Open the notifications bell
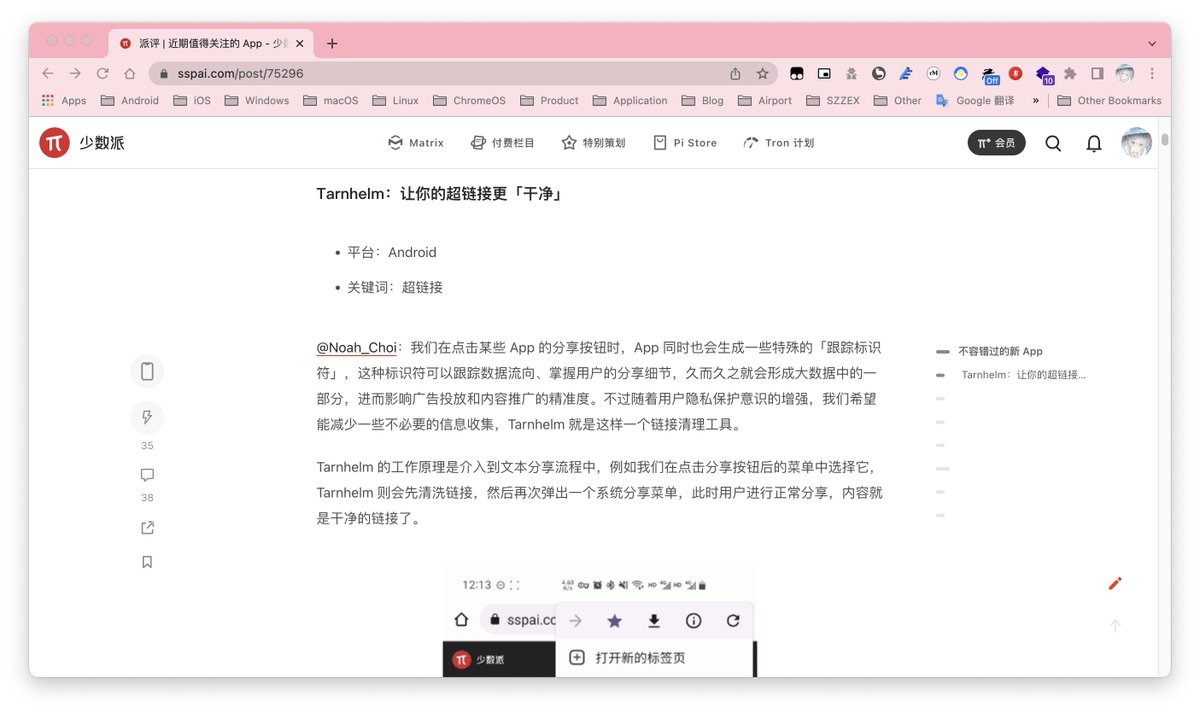 (1094, 143)
